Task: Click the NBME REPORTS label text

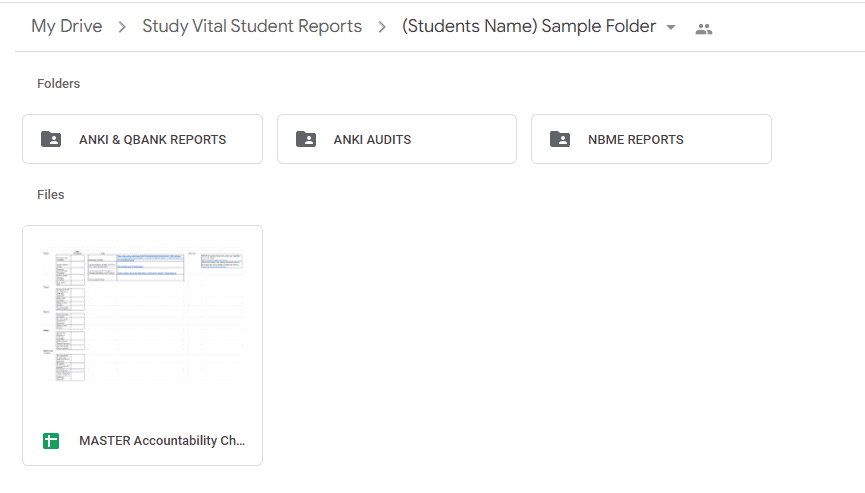Action: point(636,140)
